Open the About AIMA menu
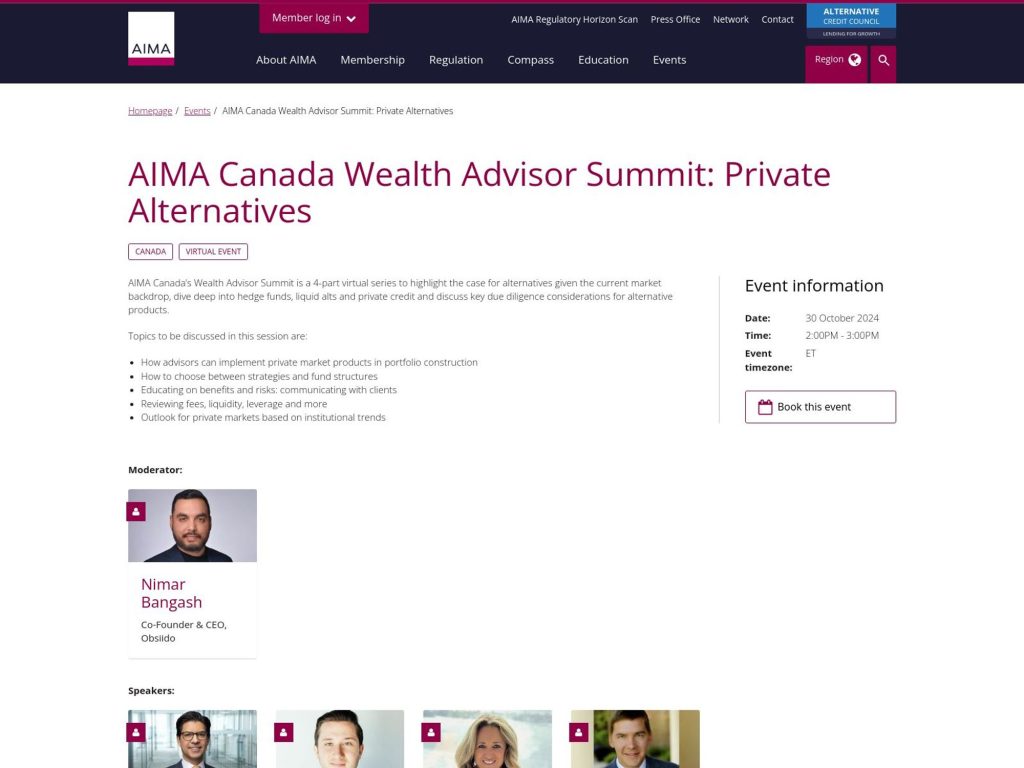1024x768 pixels. (286, 60)
